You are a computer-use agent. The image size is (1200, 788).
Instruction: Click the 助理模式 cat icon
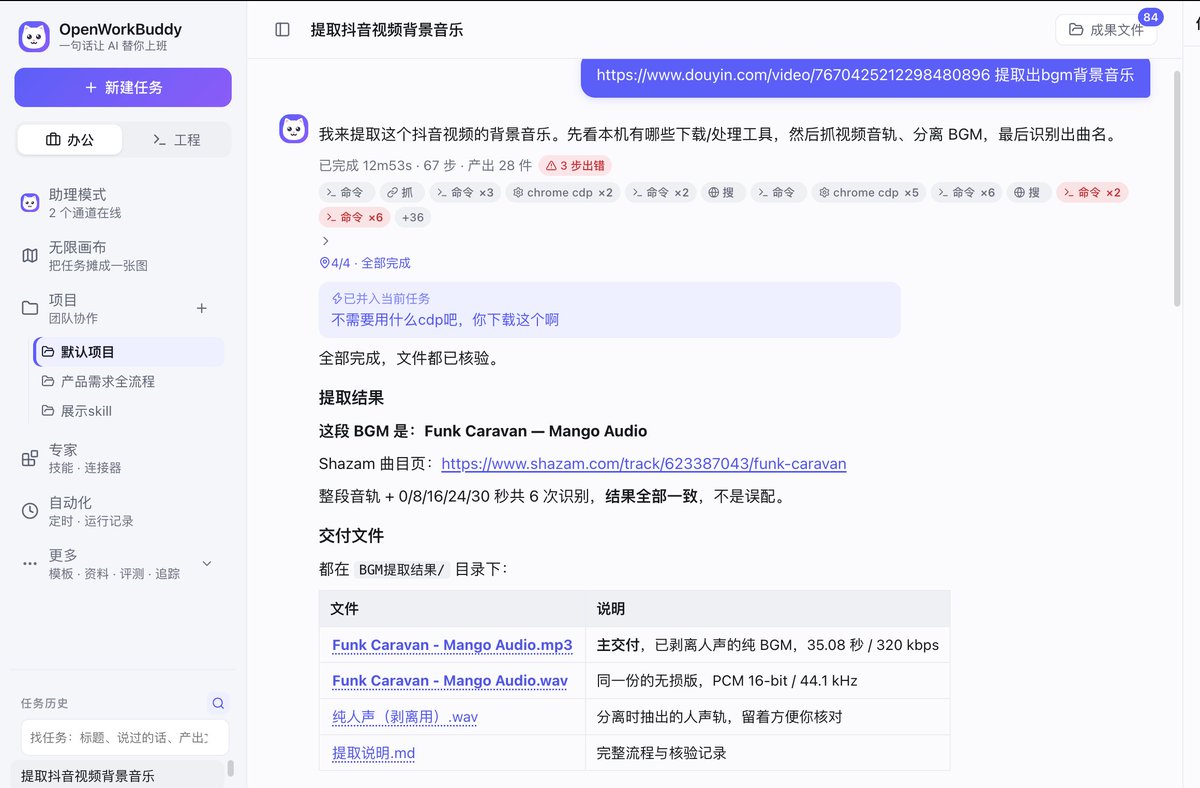coord(30,203)
